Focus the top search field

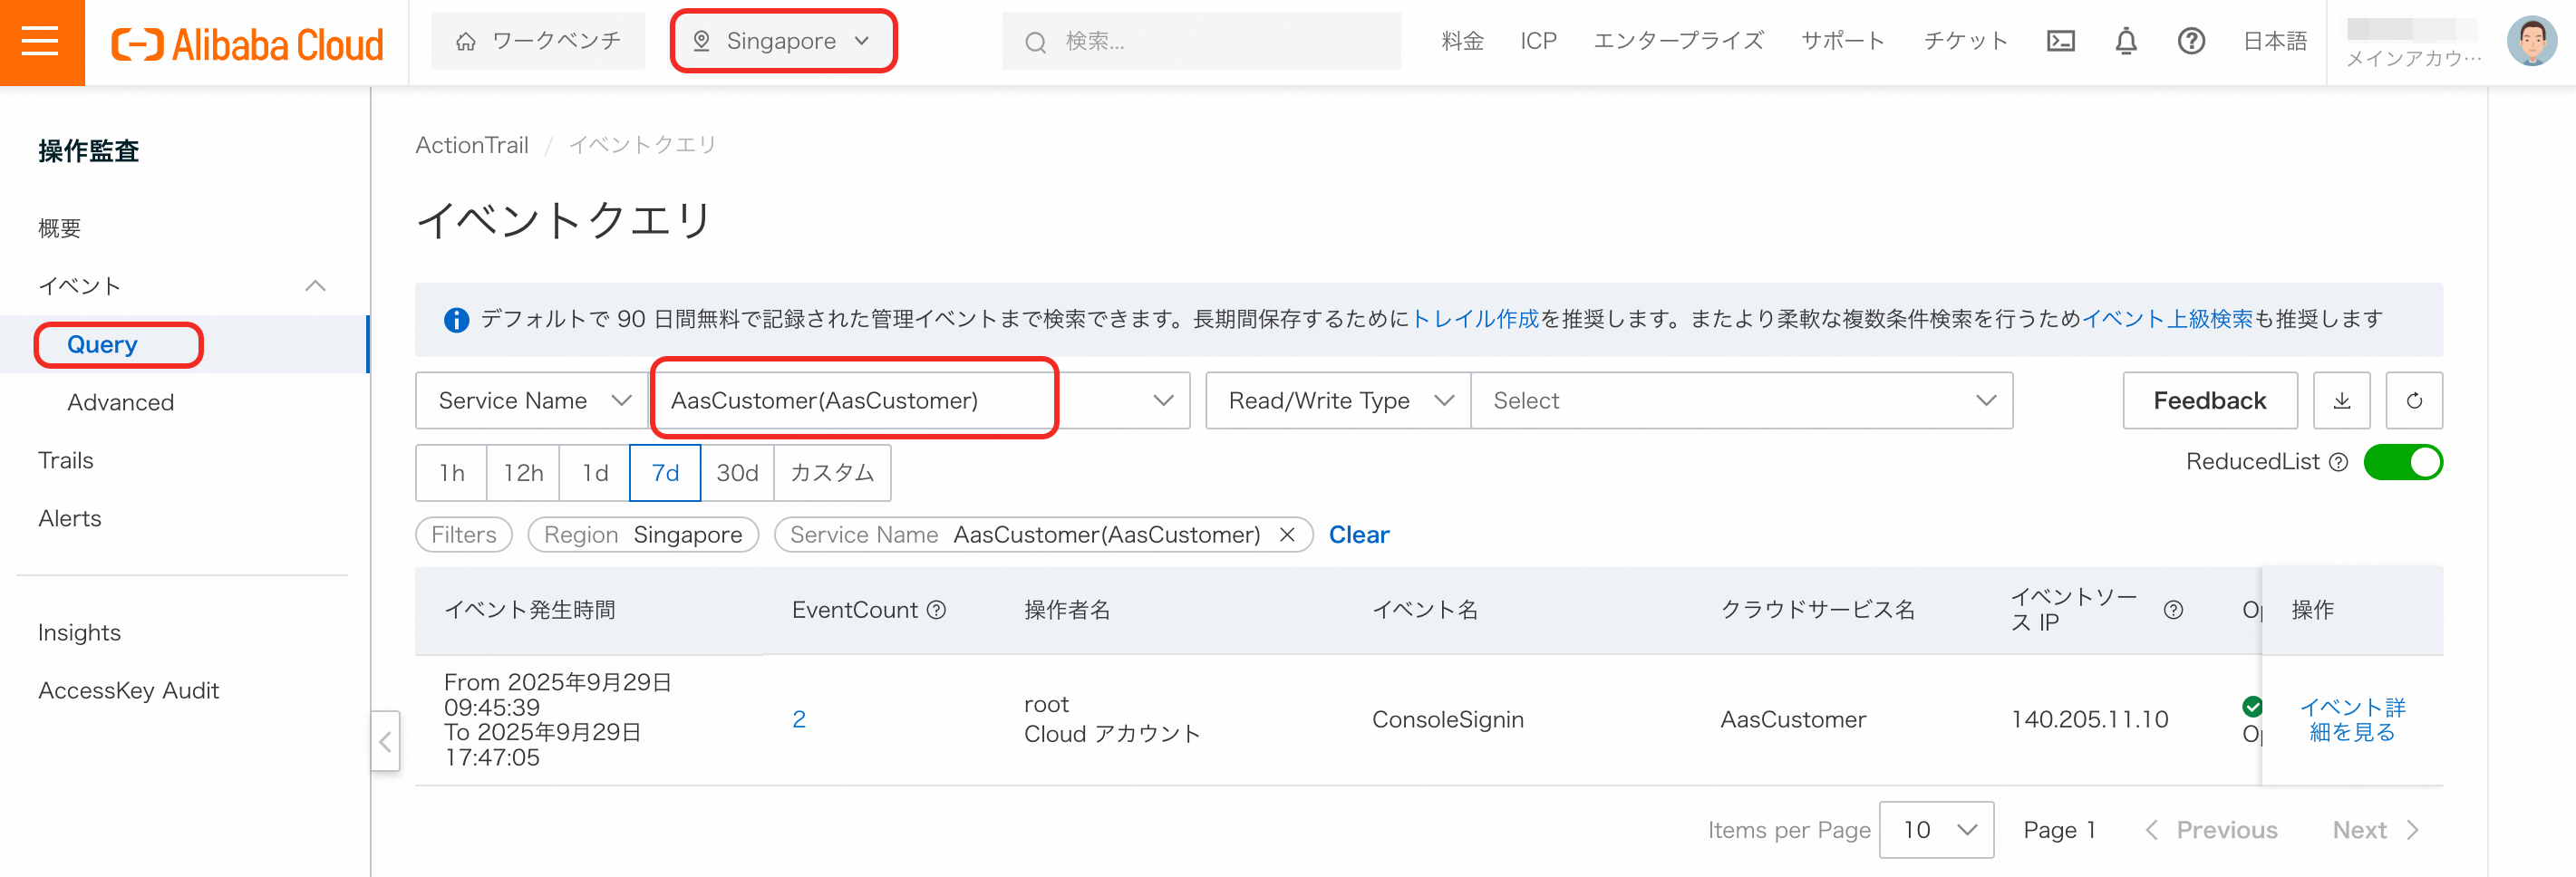1202,41
